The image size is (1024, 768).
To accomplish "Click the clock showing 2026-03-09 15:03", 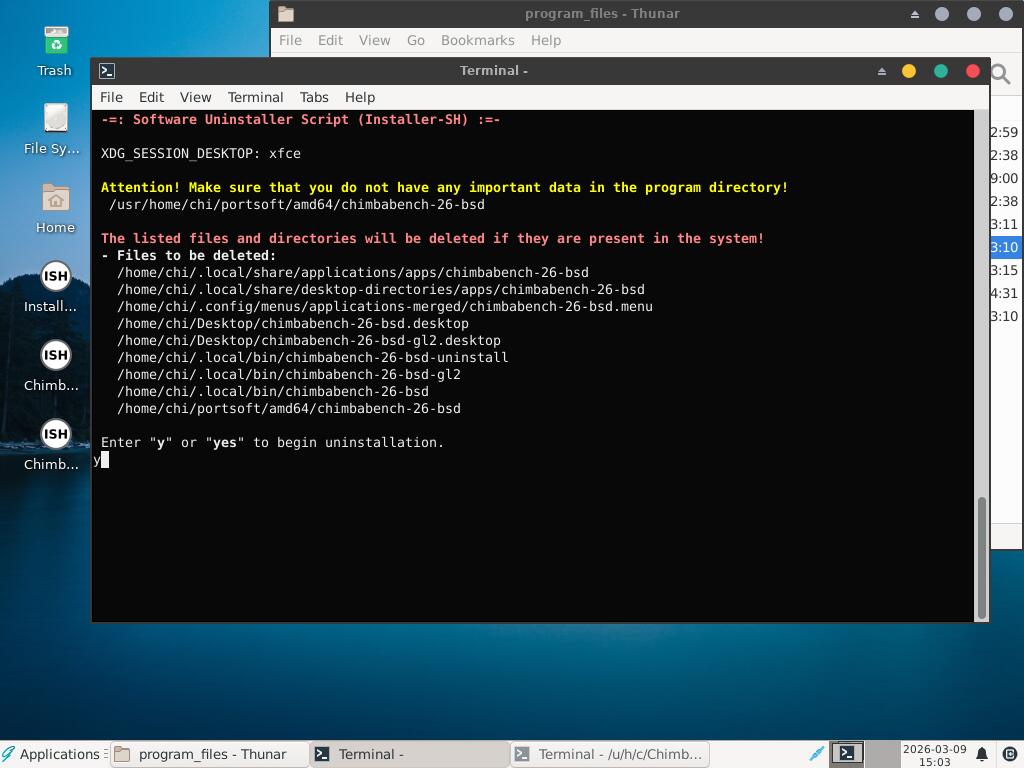I will [934, 755].
